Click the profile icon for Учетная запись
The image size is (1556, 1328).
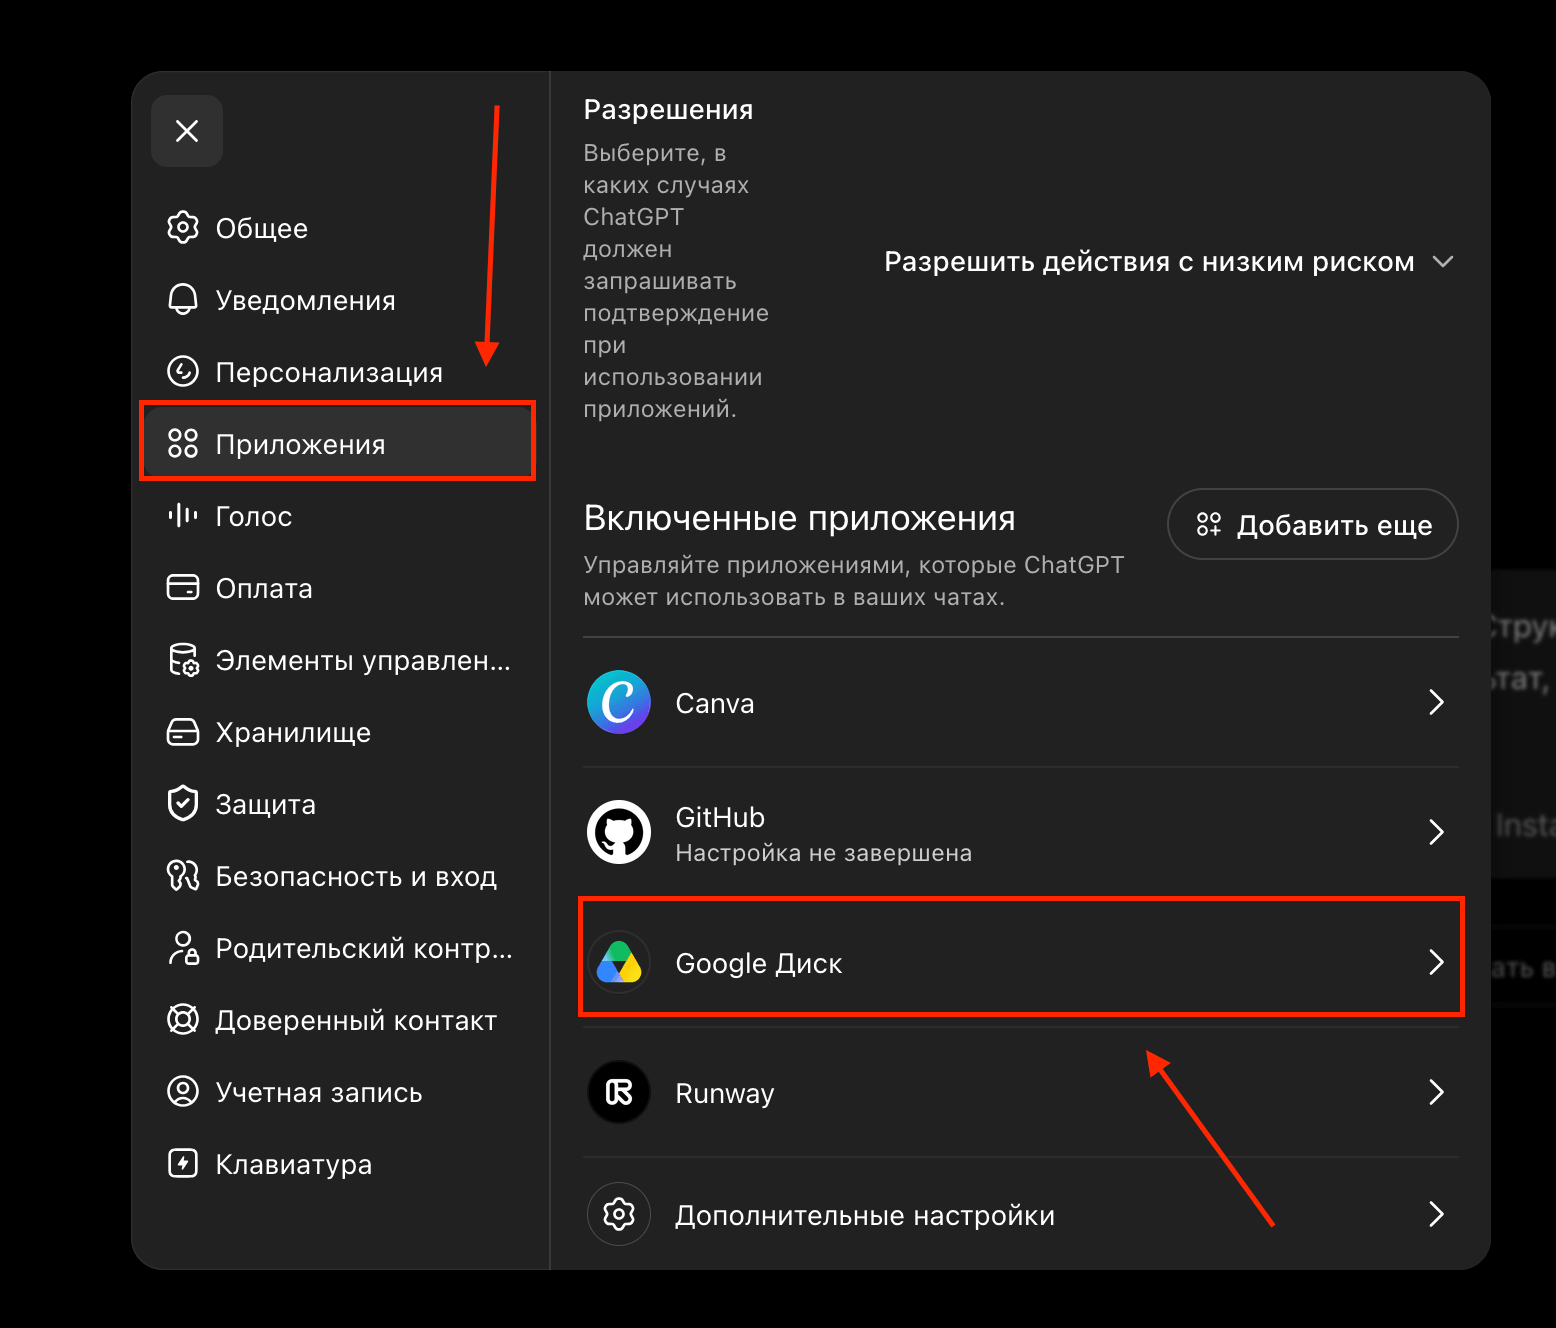tap(183, 1092)
